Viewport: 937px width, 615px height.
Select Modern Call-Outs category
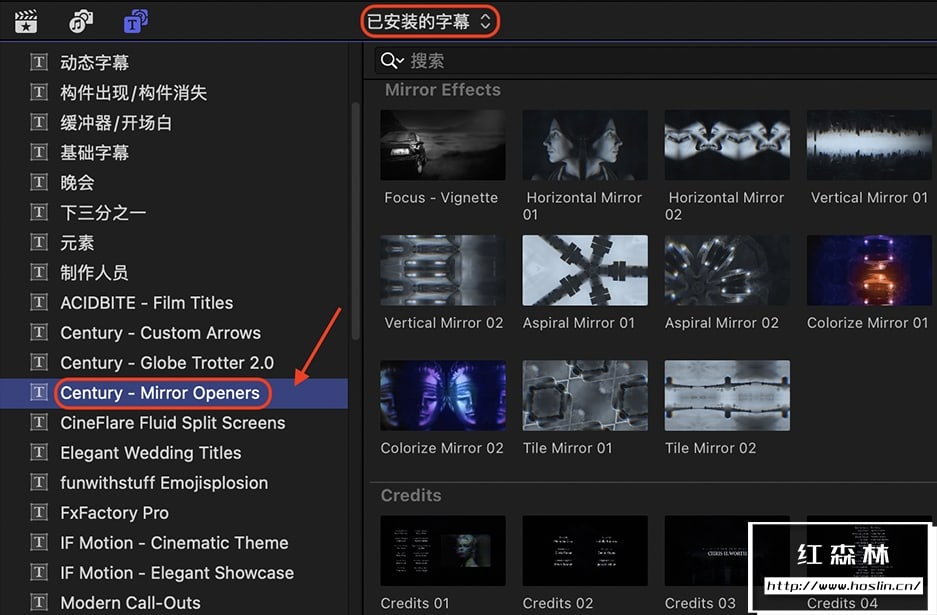click(x=173, y=602)
